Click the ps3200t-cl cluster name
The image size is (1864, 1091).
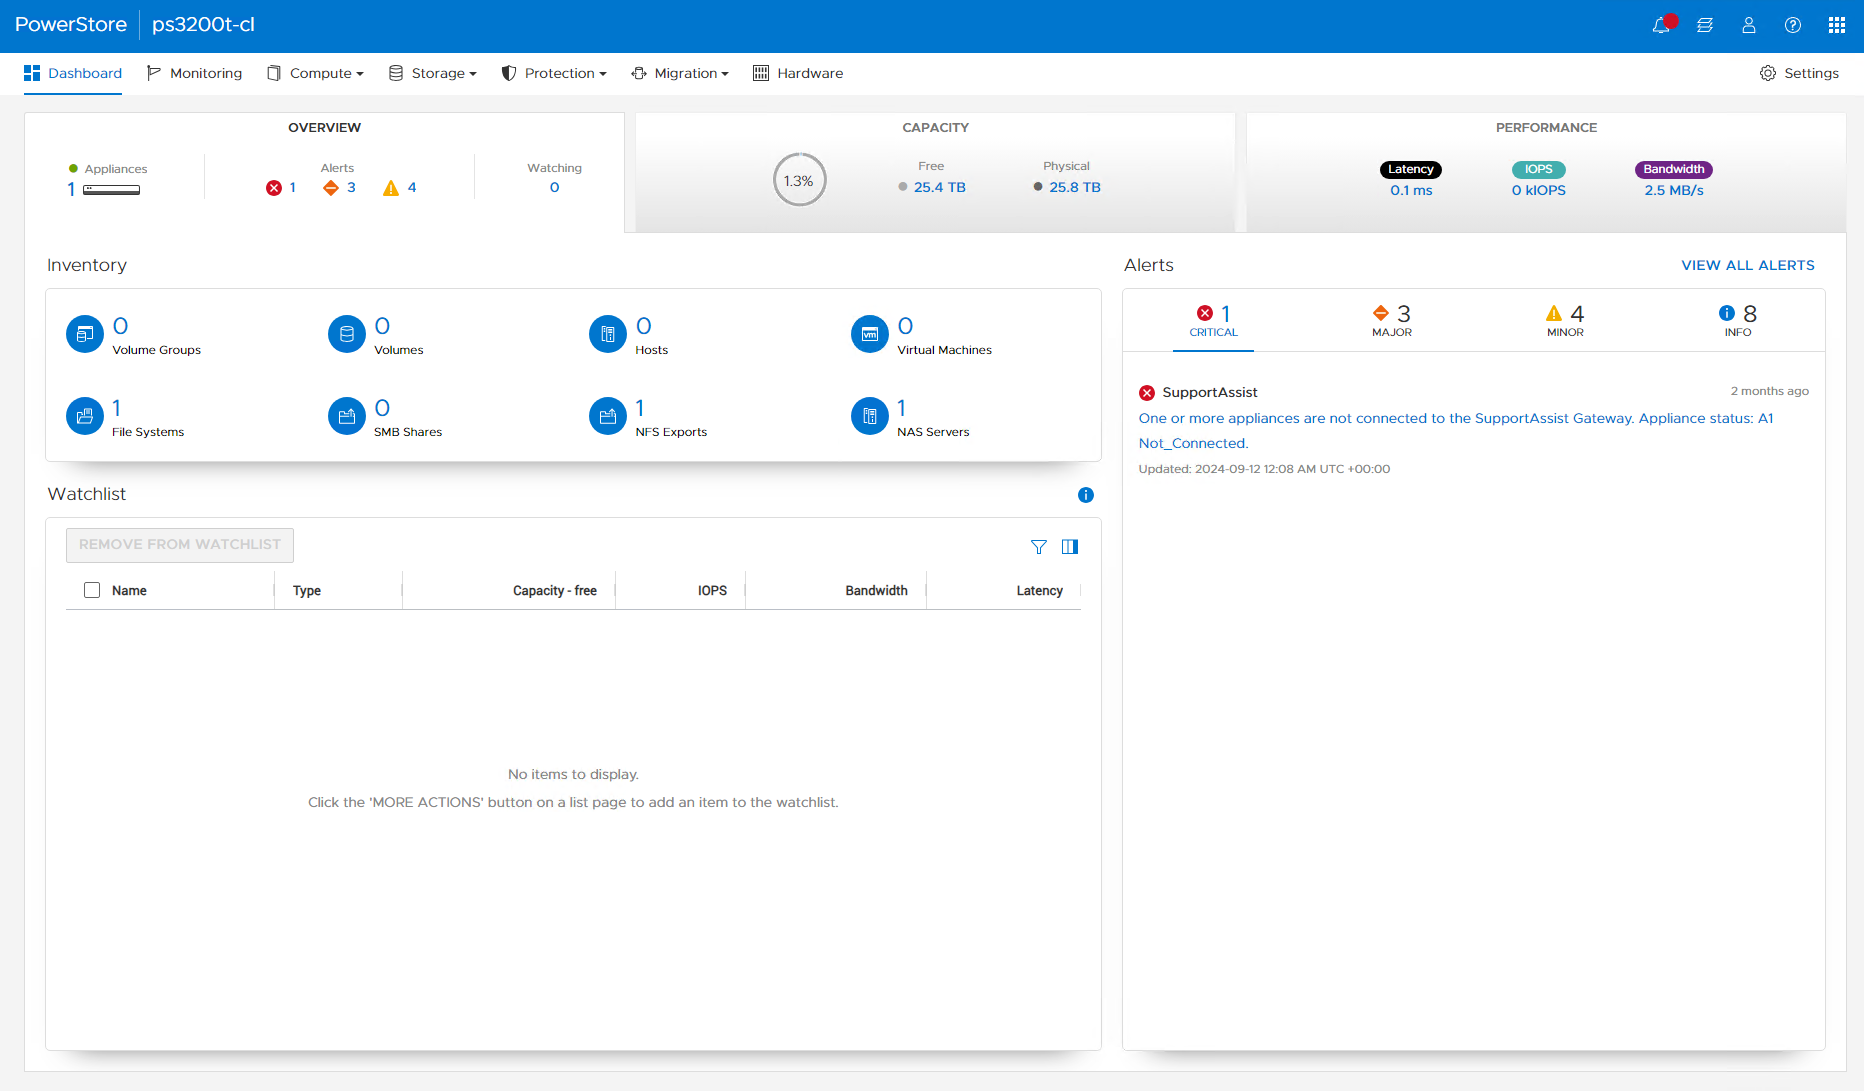point(203,25)
